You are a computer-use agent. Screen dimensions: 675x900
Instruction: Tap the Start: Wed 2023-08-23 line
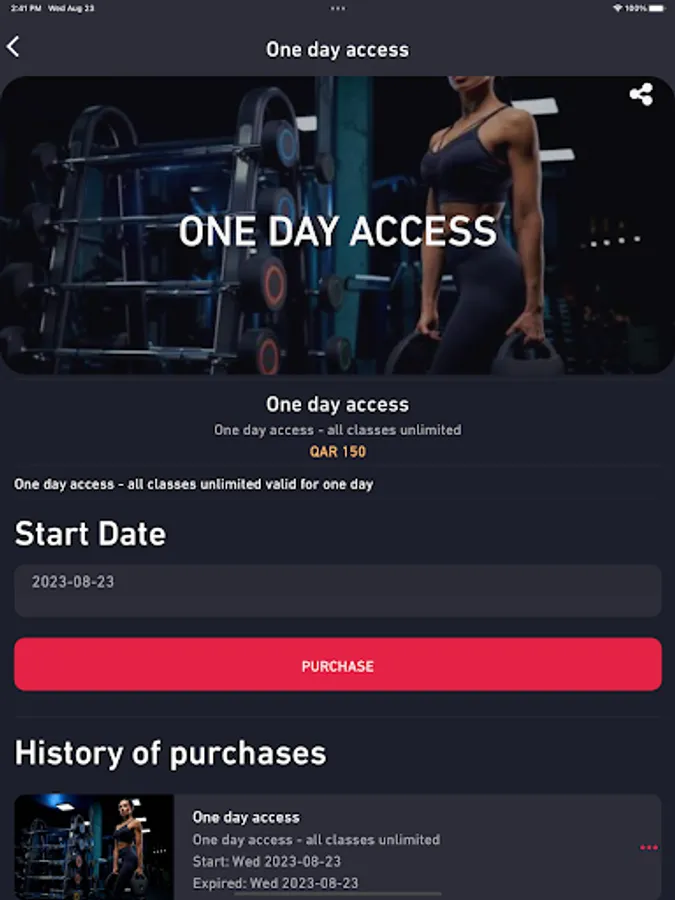(x=267, y=861)
